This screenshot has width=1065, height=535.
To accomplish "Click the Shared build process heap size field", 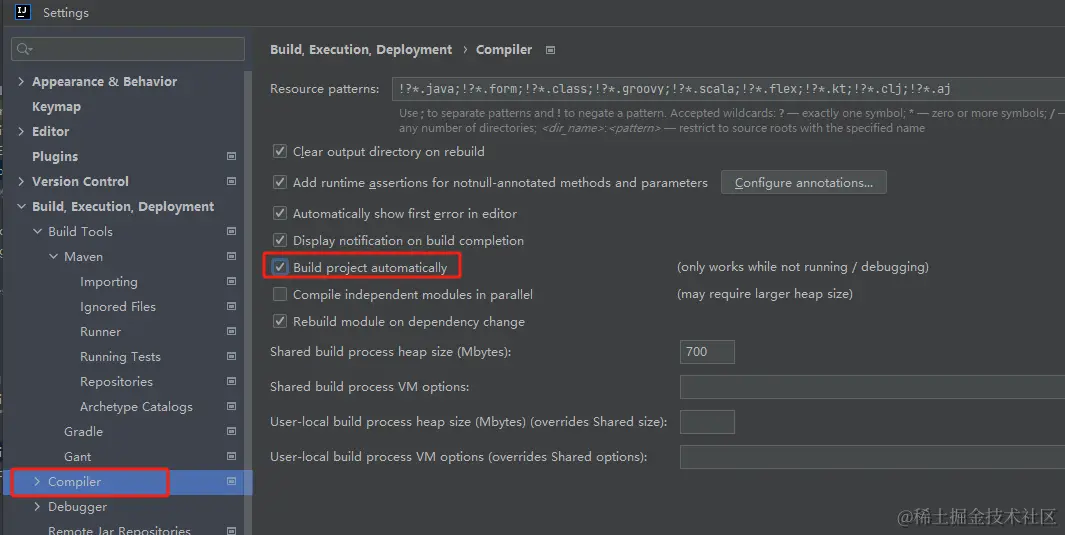I will coord(707,352).
